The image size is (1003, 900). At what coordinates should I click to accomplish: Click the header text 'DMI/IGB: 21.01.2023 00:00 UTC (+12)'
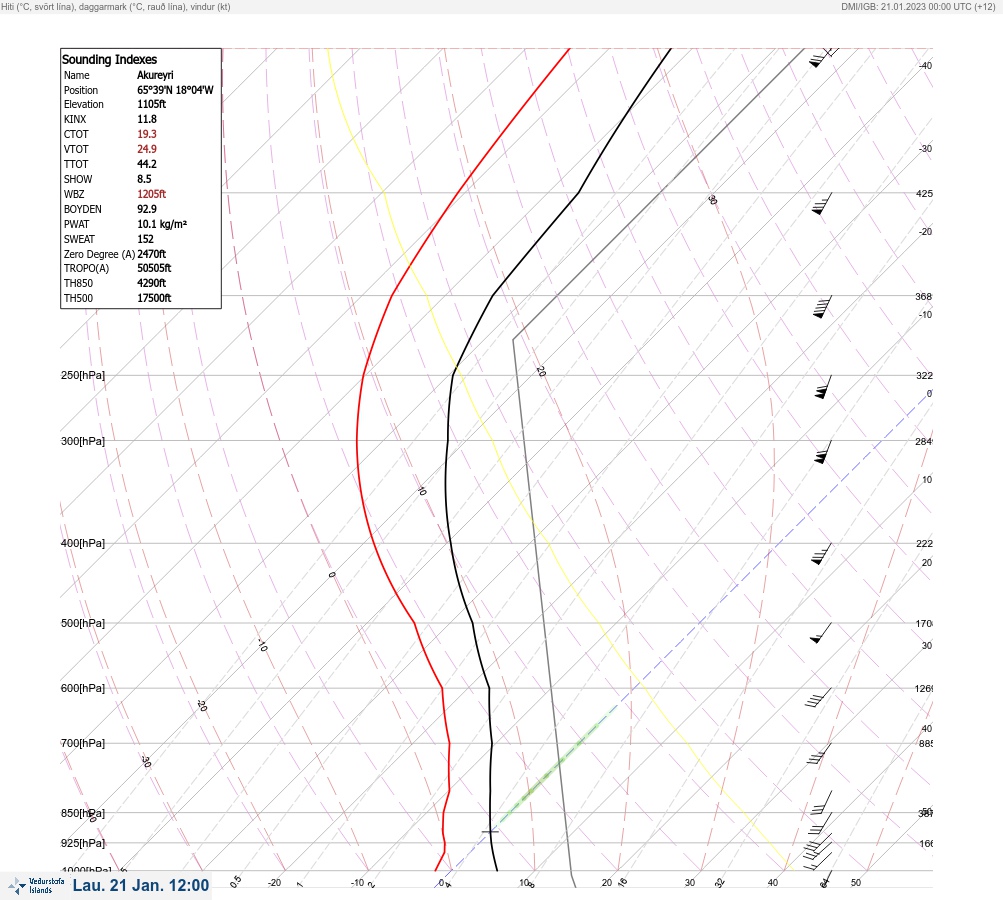click(x=919, y=6)
